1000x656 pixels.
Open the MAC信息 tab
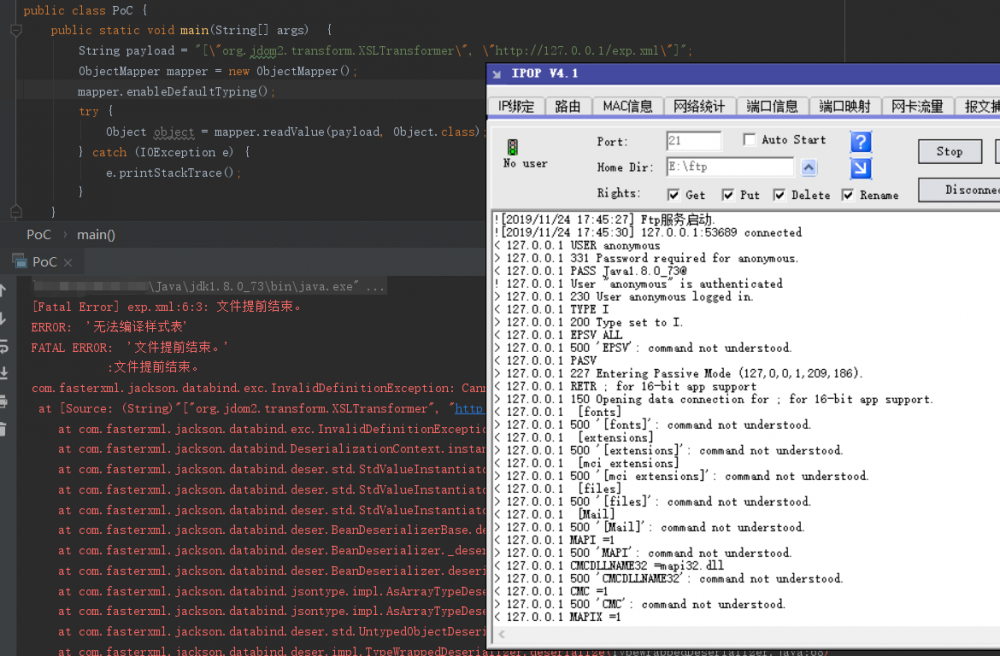click(x=628, y=106)
